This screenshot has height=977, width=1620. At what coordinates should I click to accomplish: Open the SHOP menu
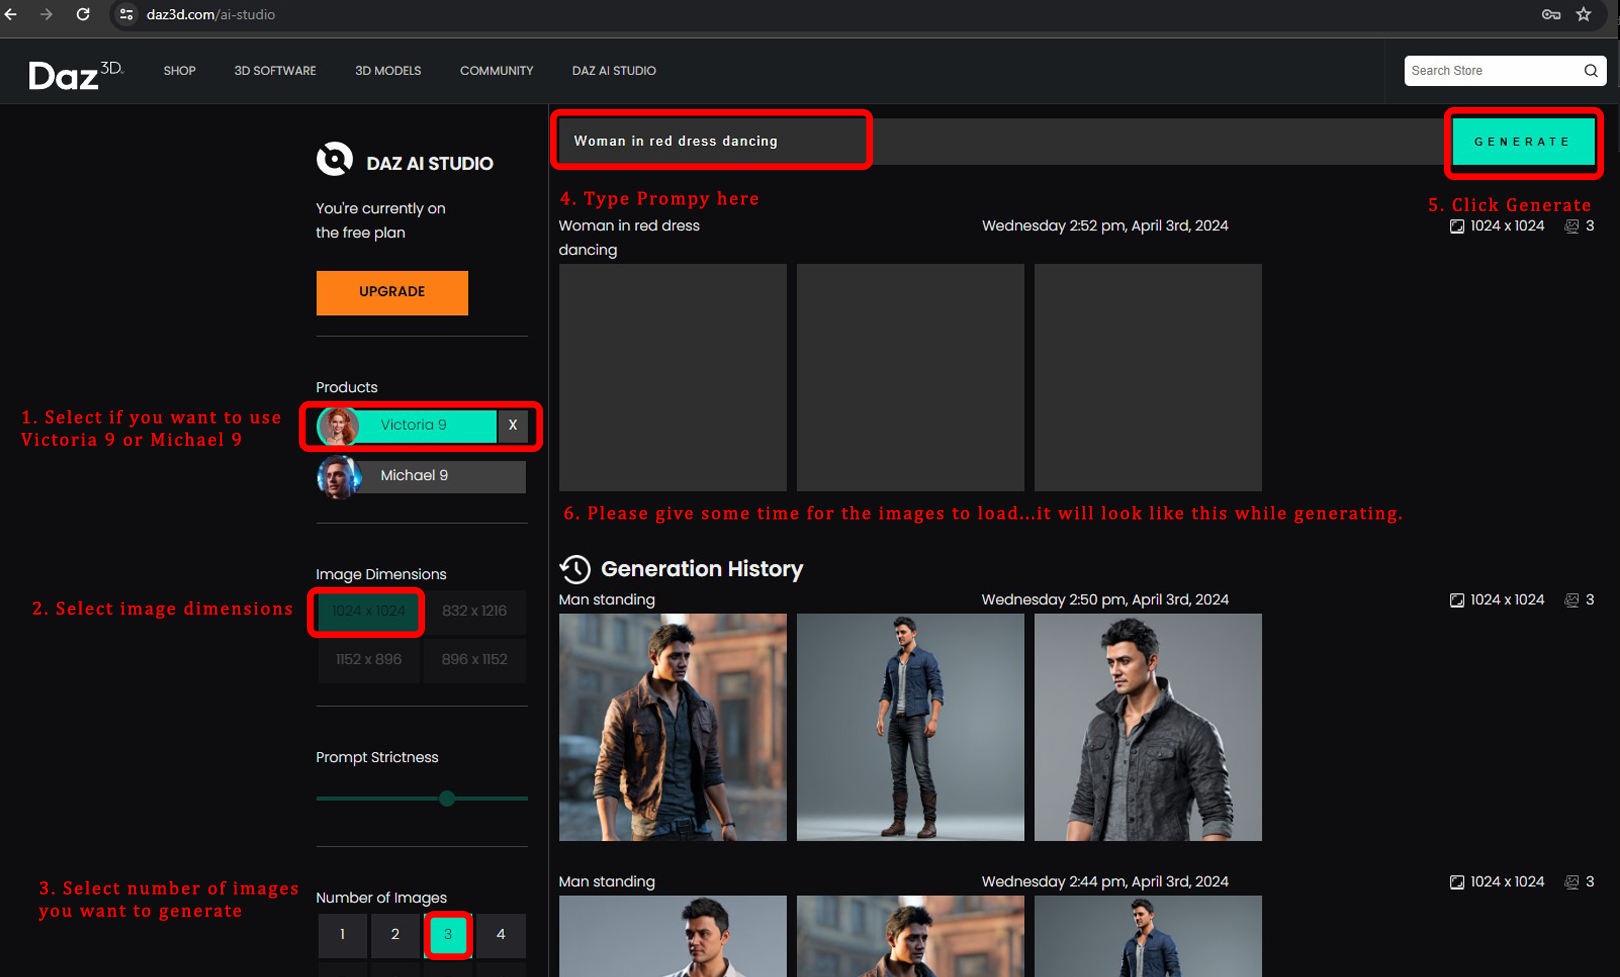(x=180, y=71)
